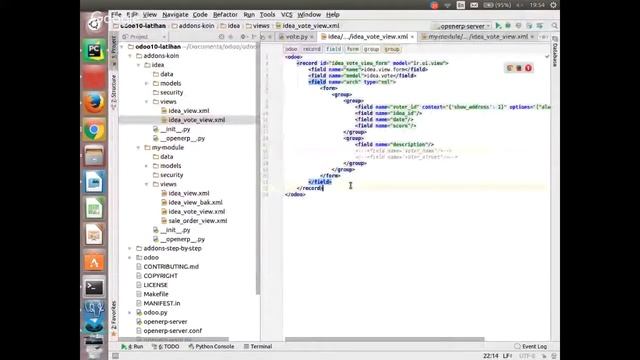Expand the models folder under idea
The width and height of the screenshot is (640, 360).
pyautogui.click(x=147, y=84)
